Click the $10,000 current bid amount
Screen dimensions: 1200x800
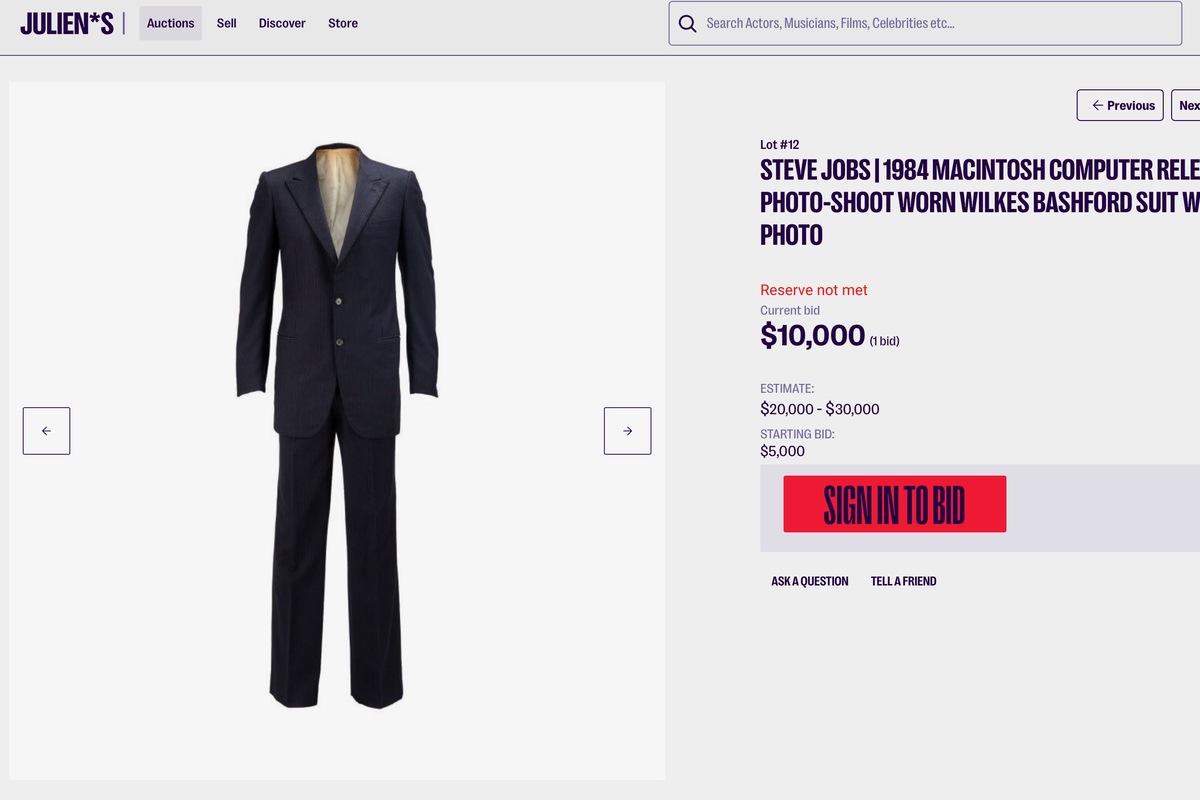[x=812, y=335]
